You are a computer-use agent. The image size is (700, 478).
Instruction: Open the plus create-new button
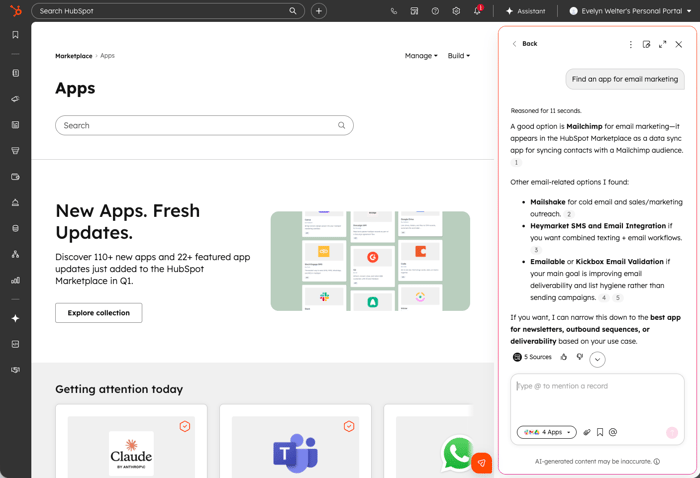[319, 11]
